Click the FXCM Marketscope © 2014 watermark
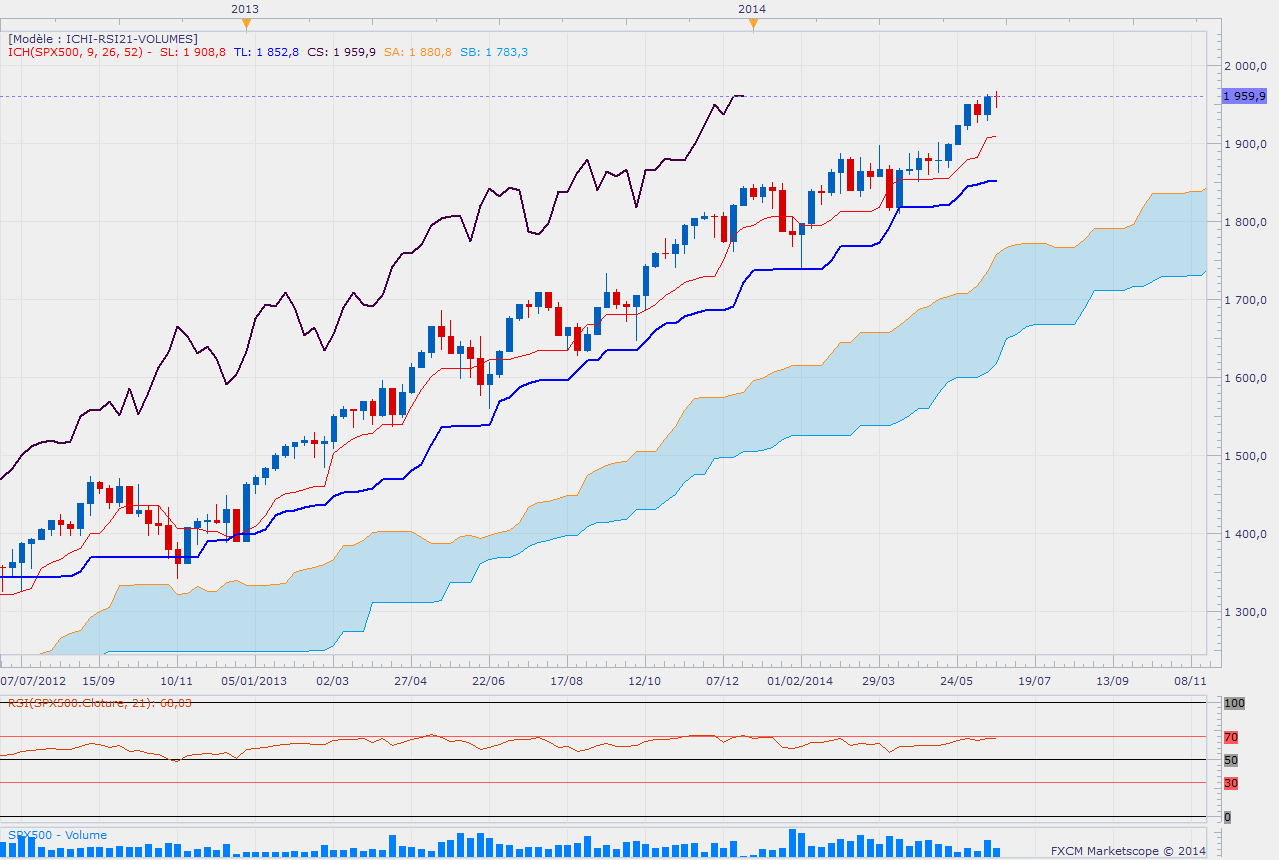Viewport: 1279px width, 860px height. 1128,851
